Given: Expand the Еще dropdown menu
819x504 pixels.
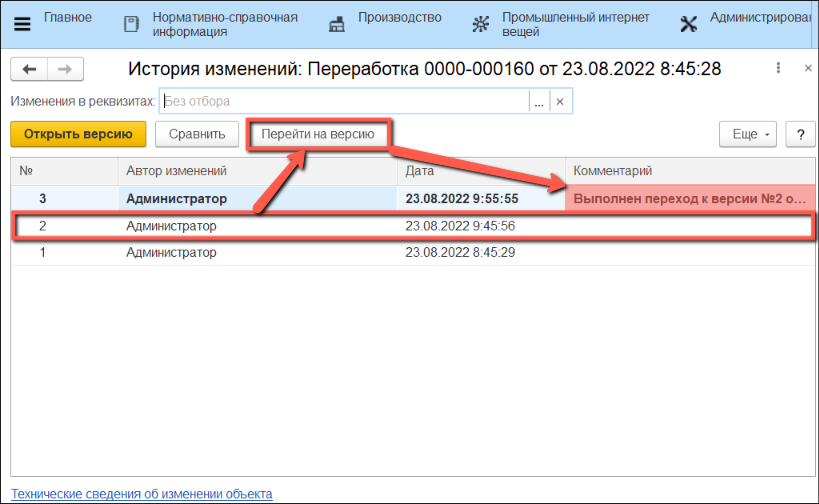Looking at the screenshot, I should point(748,134).
